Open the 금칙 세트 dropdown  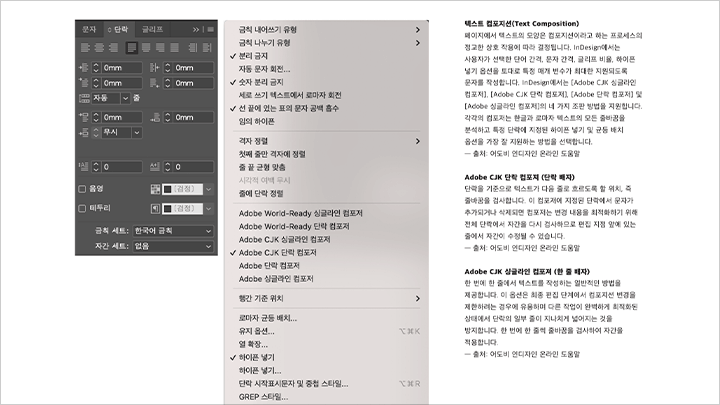point(173,231)
